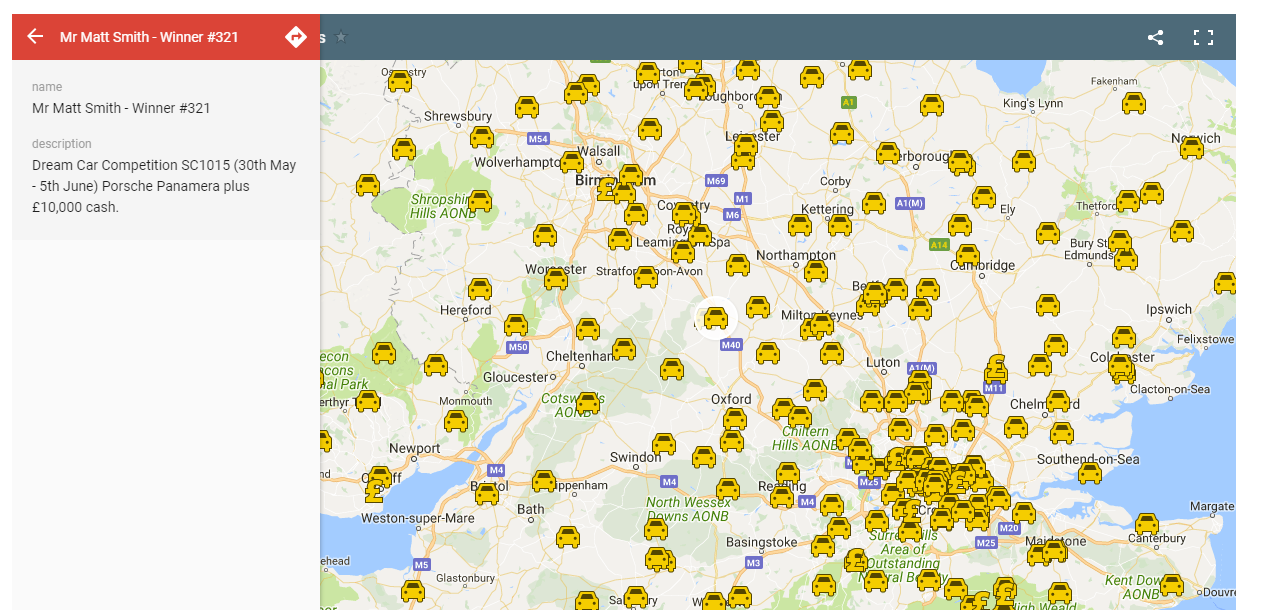
Task: Open the car marker left of Ely
Action: [x=984, y=196]
